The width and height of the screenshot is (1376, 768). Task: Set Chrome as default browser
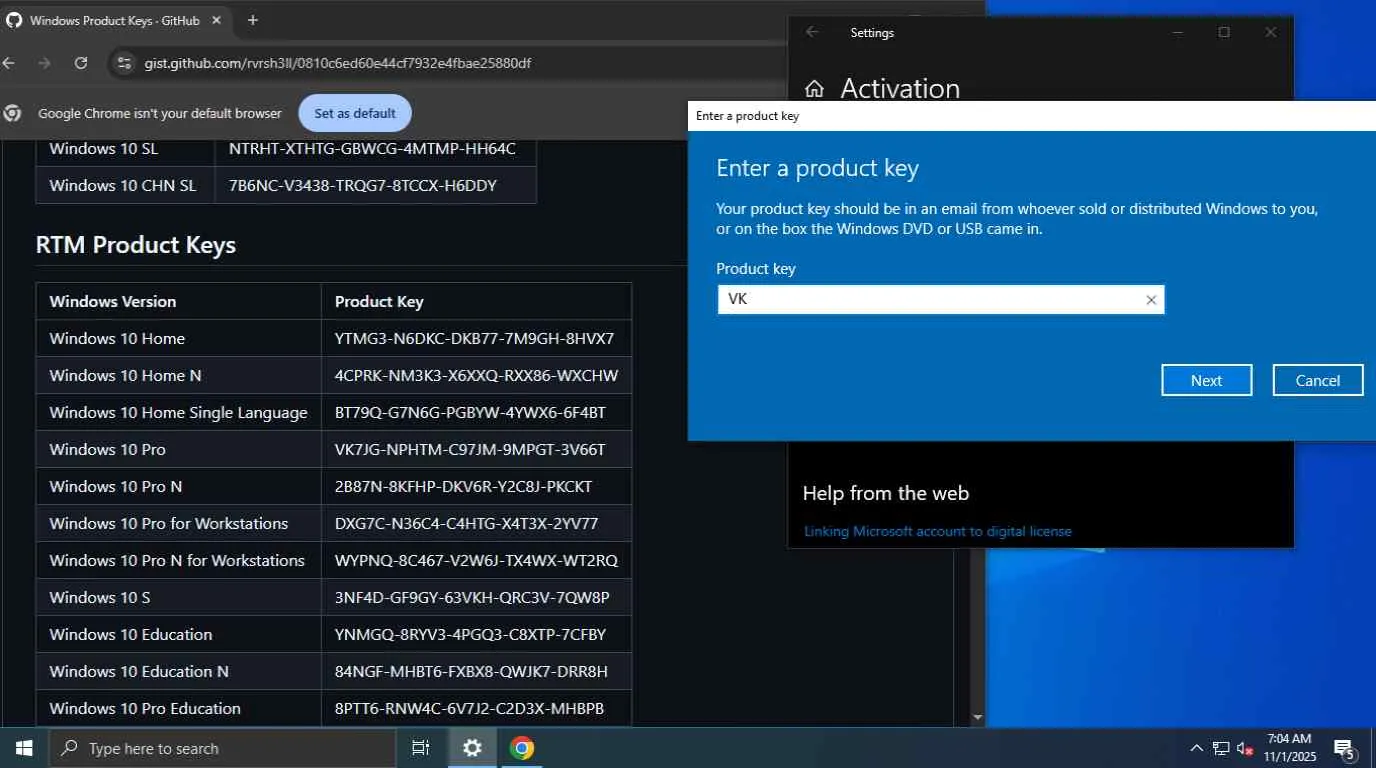[x=355, y=113]
